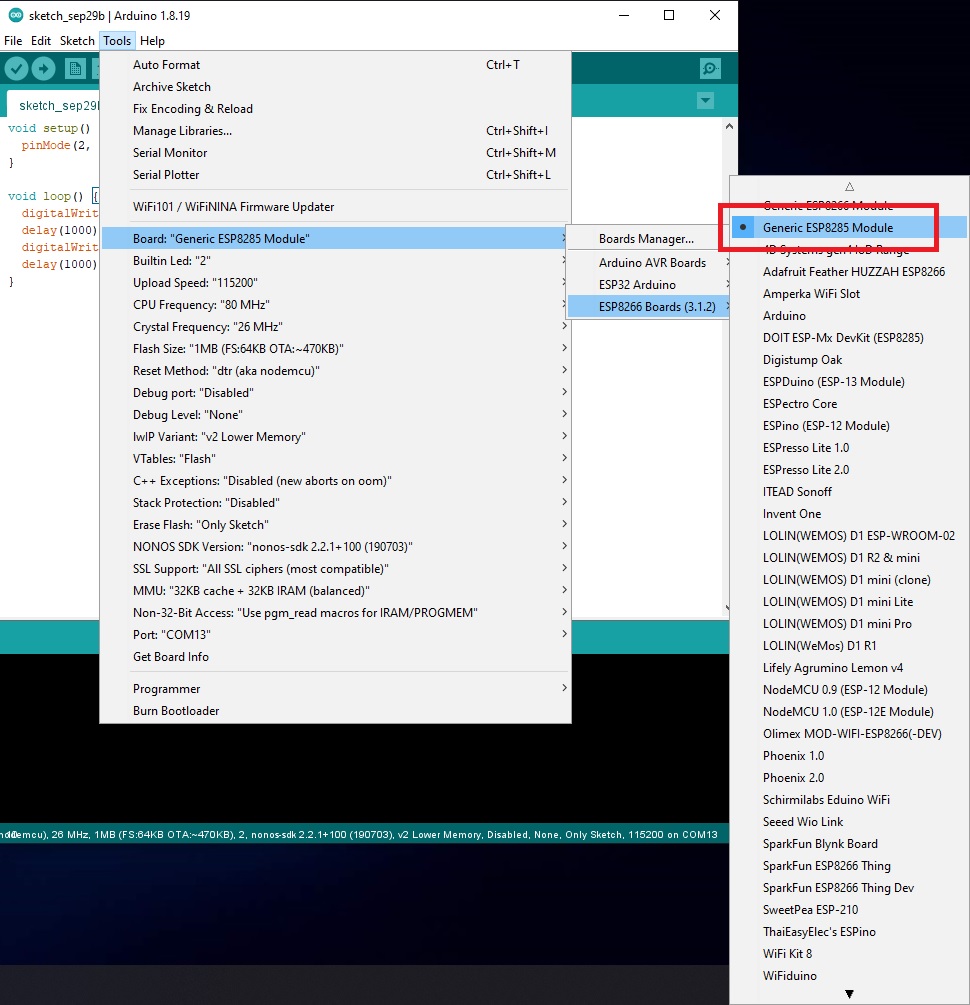Select Manage Libraries from the Tools menu
970x1005 pixels.
pos(182,131)
